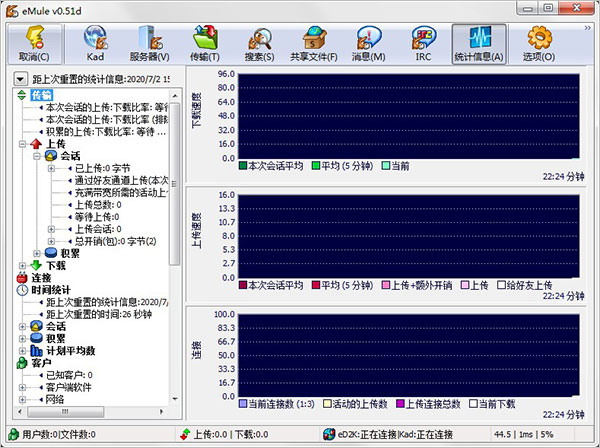This screenshot has width=600, height=448.
Task: Select the 连接 item in the statistics tree
Action: coord(41,277)
